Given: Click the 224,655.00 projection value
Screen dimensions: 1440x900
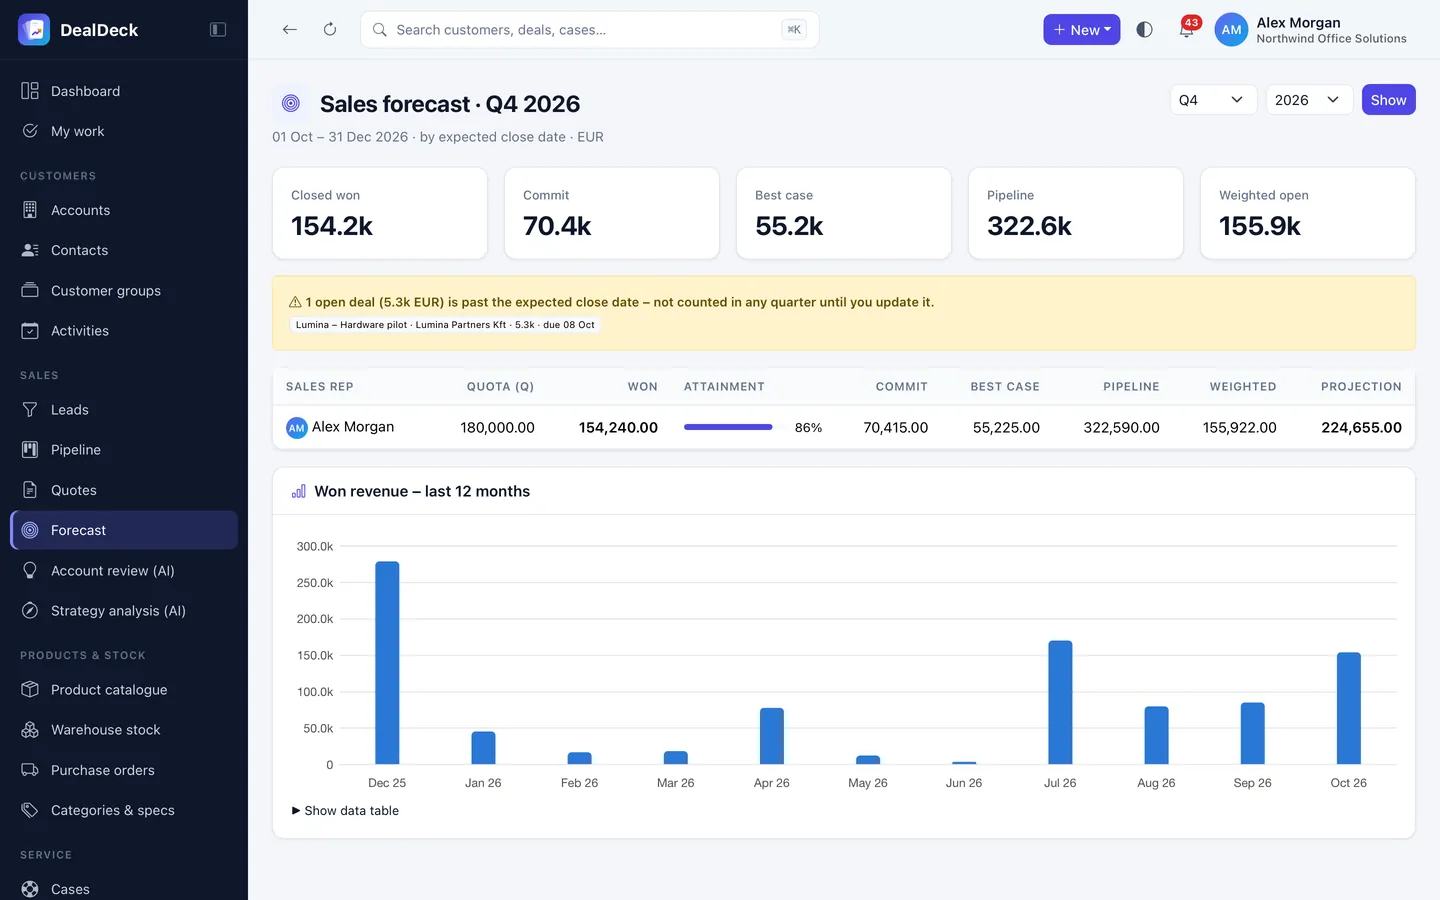Looking at the screenshot, I should pos(1361,427).
